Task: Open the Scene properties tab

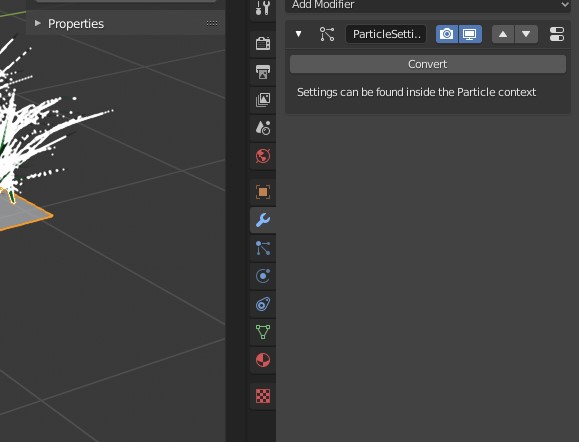Action: click(263, 128)
